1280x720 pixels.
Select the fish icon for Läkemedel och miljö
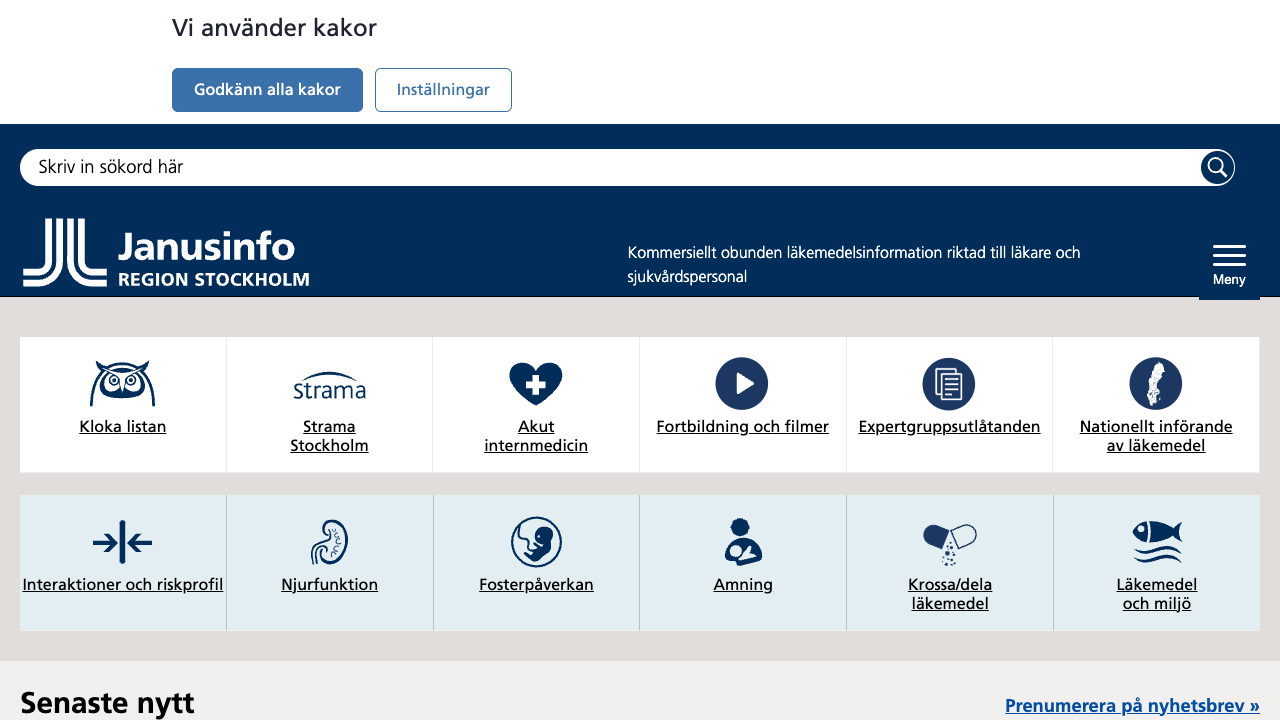tap(1155, 541)
